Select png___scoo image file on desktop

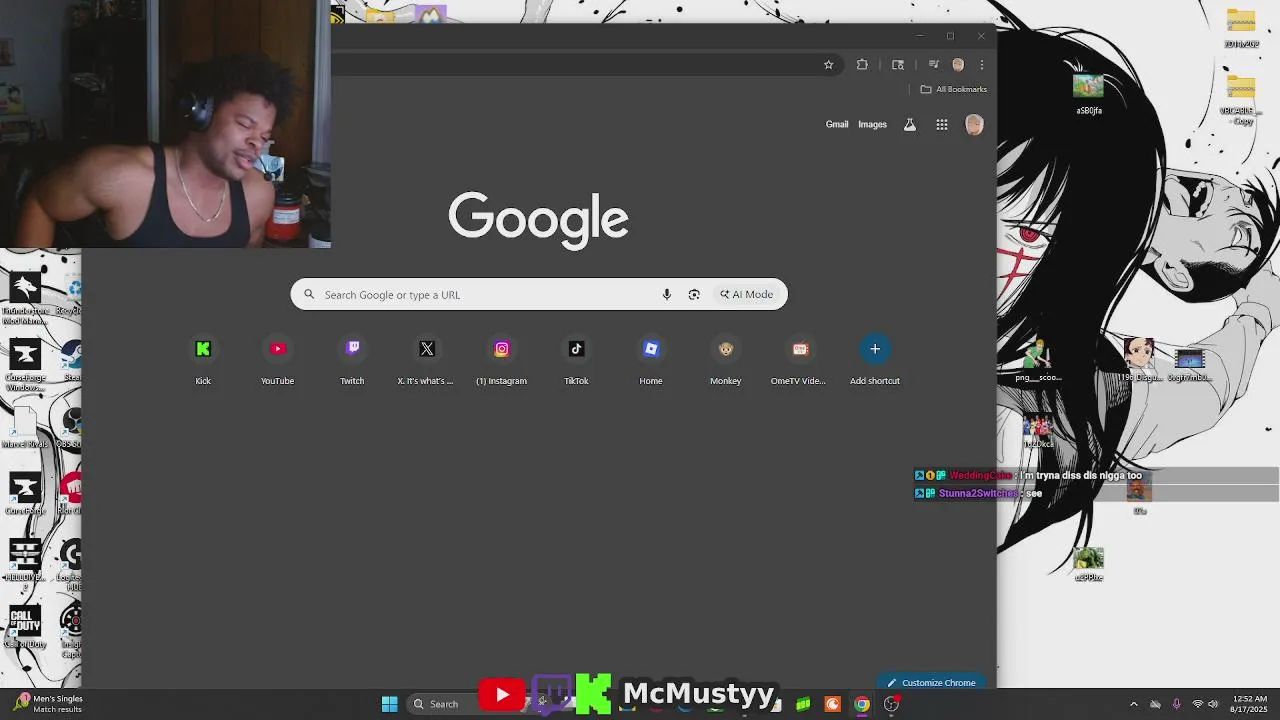(1037, 361)
